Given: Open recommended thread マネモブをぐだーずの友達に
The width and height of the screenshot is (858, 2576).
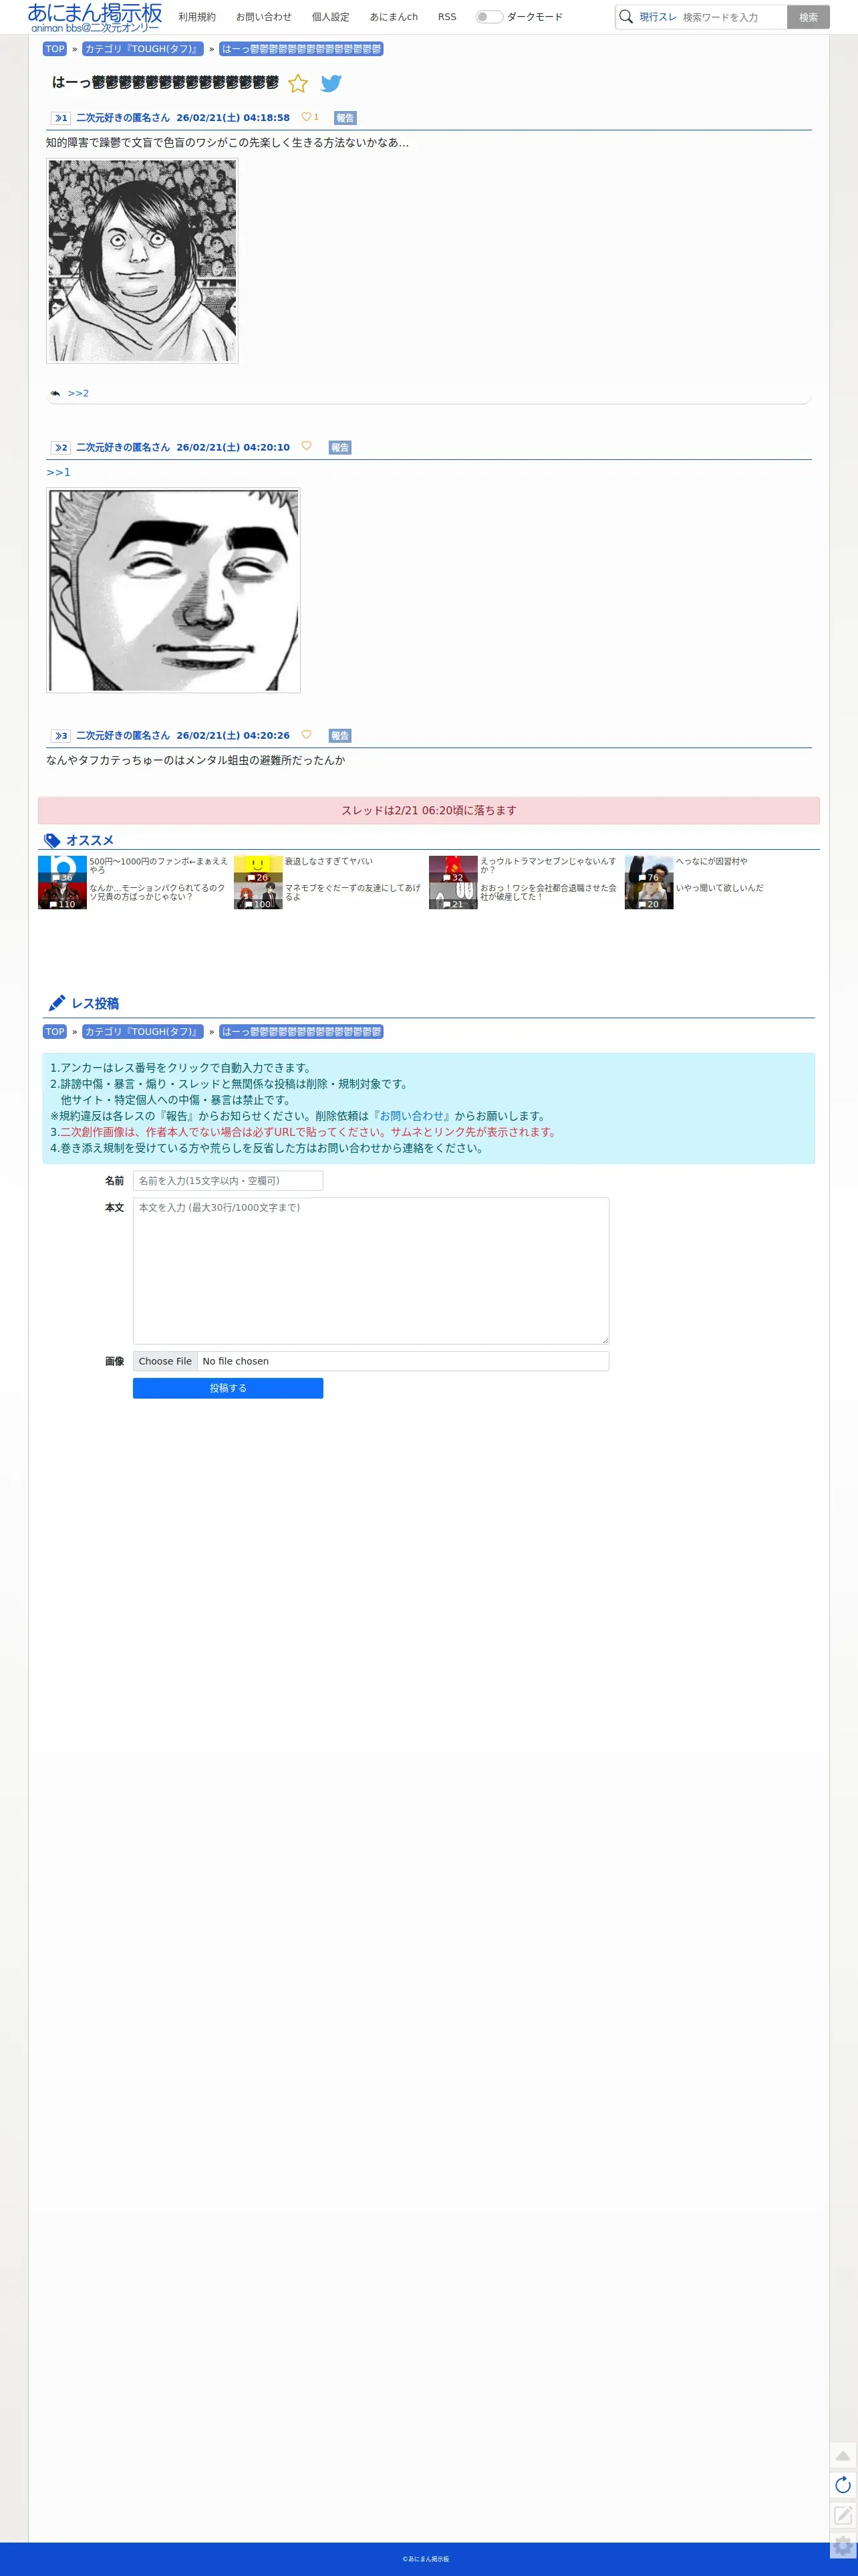Looking at the screenshot, I should tap(353, 892).
